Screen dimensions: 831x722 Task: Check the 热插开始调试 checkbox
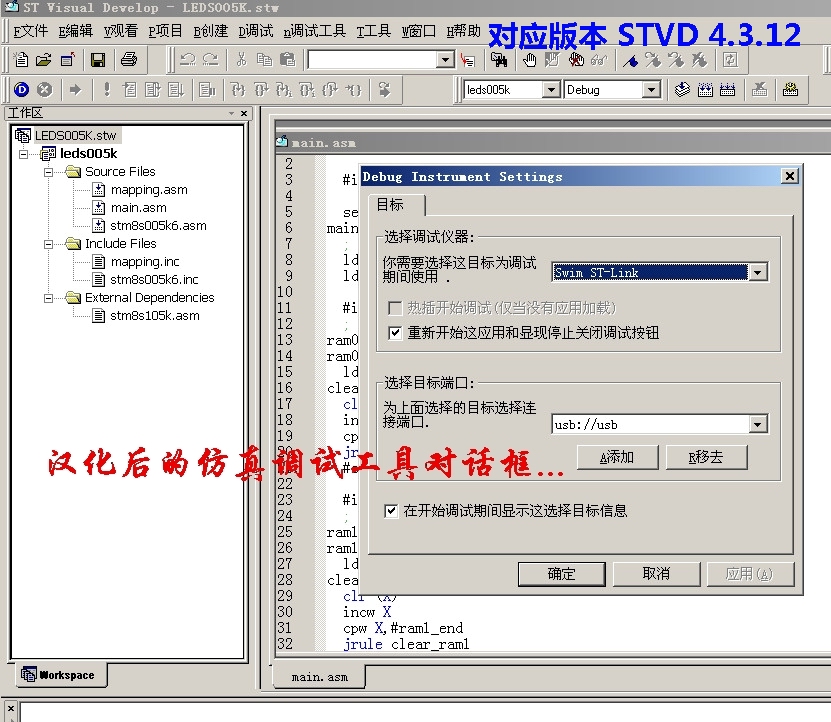(395, 308)
